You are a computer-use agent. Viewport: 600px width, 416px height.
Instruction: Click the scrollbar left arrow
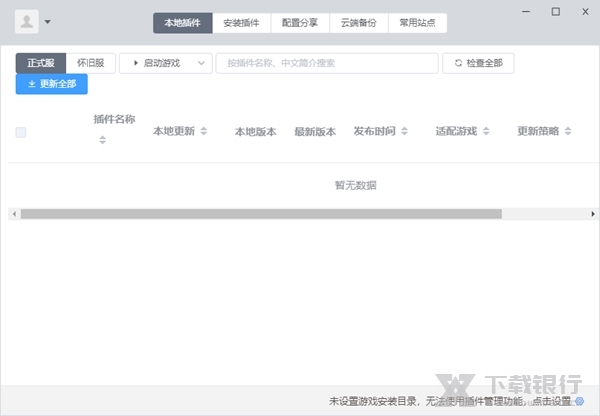(15, 214)
